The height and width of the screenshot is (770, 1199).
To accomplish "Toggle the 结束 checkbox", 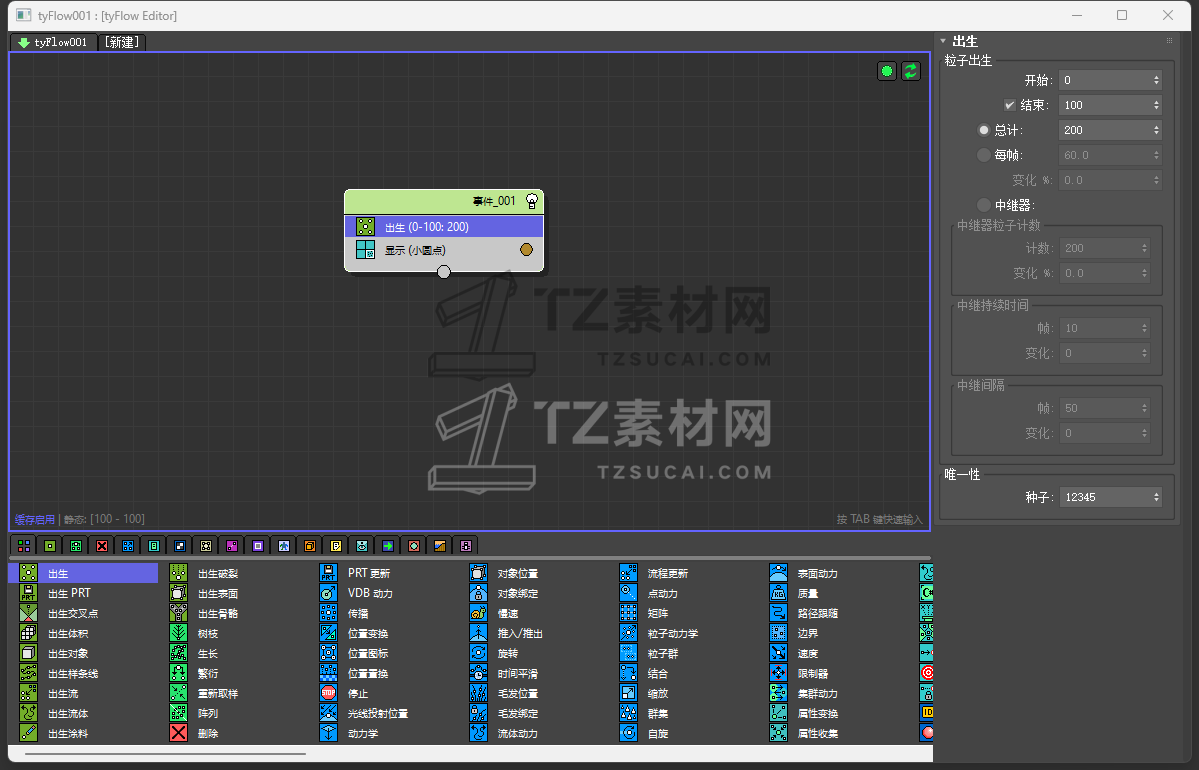I will [1010, 105].
